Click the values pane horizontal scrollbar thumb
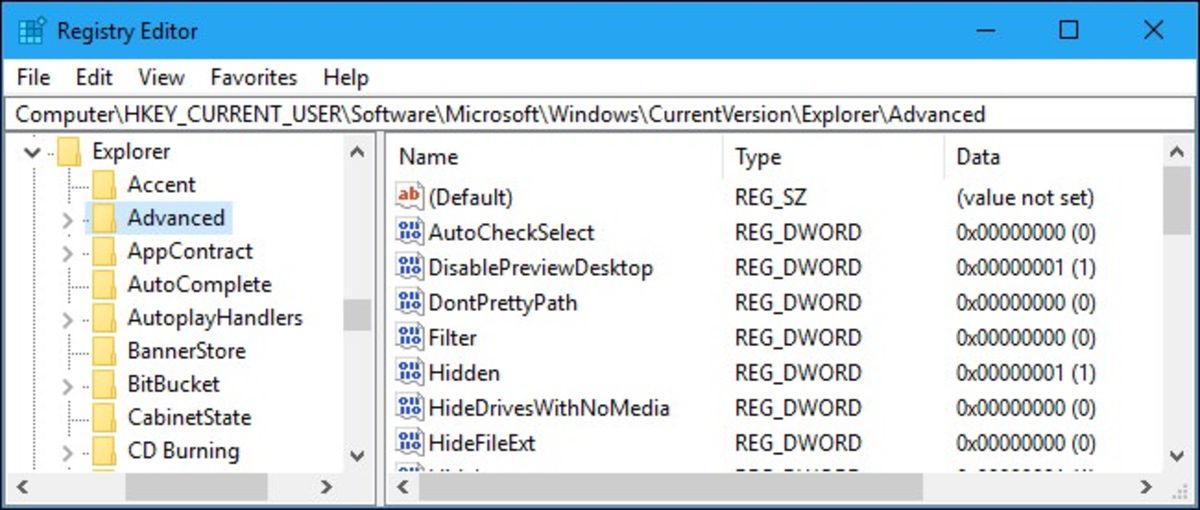Viewport: 1200px width, 510px height. (670, 487)
